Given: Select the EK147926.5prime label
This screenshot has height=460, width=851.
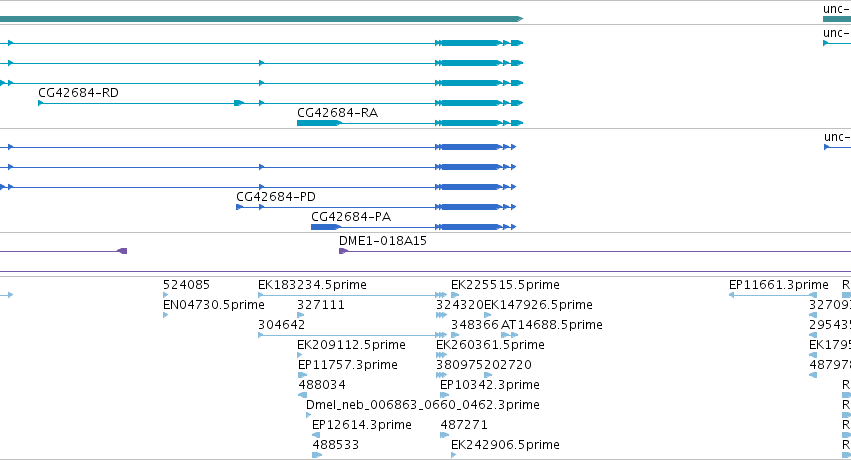Looking at the screenshot, I should pyautogui.click(x=538, y=305).
